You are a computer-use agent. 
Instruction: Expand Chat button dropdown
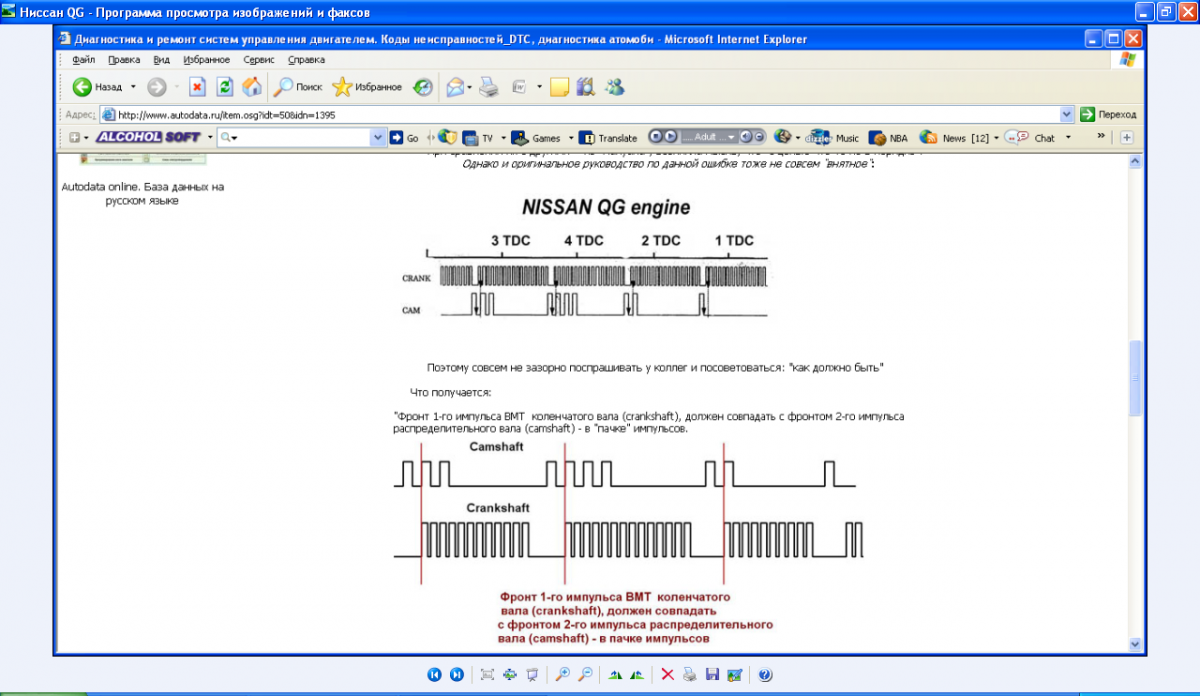(1067, 137)
